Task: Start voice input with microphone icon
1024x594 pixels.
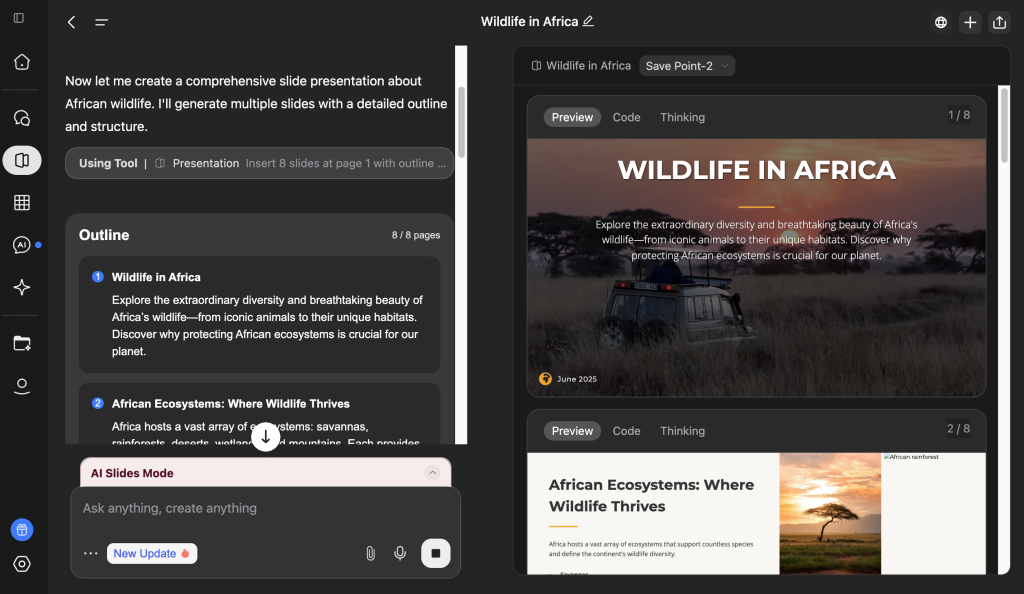Action: point(400,554)
